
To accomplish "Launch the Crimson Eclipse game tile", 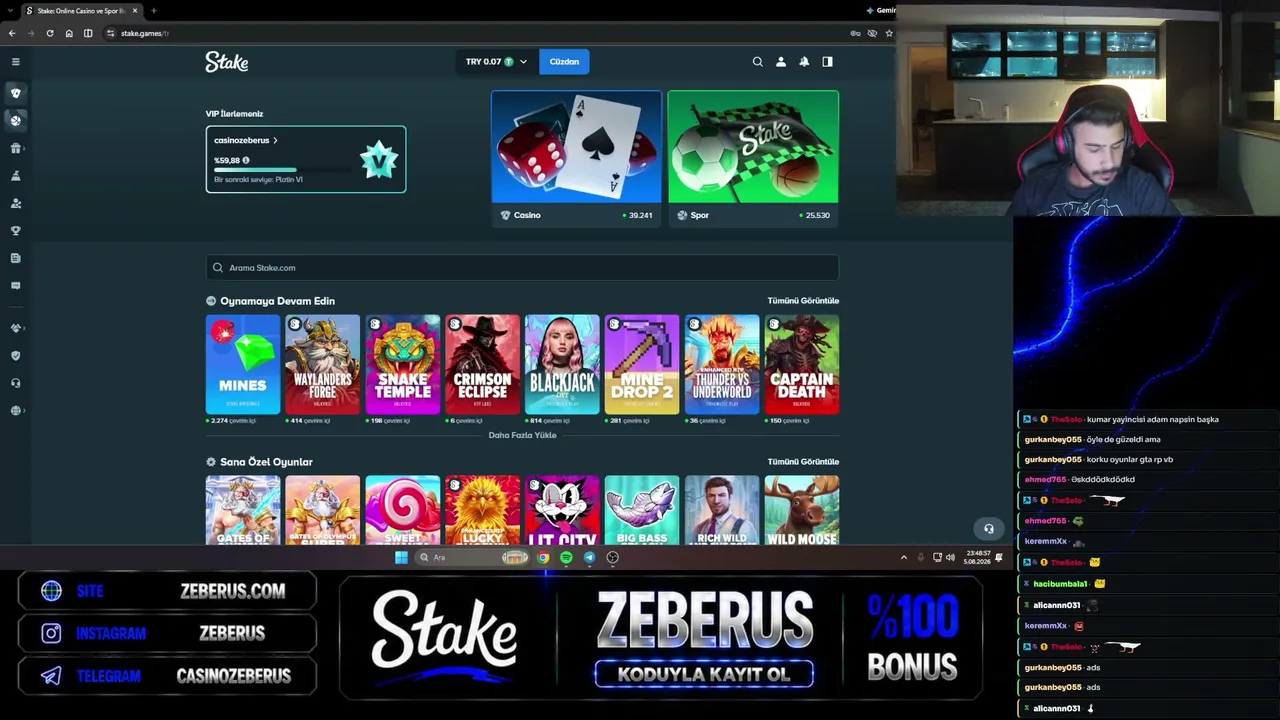I will [x=482, y=364].
